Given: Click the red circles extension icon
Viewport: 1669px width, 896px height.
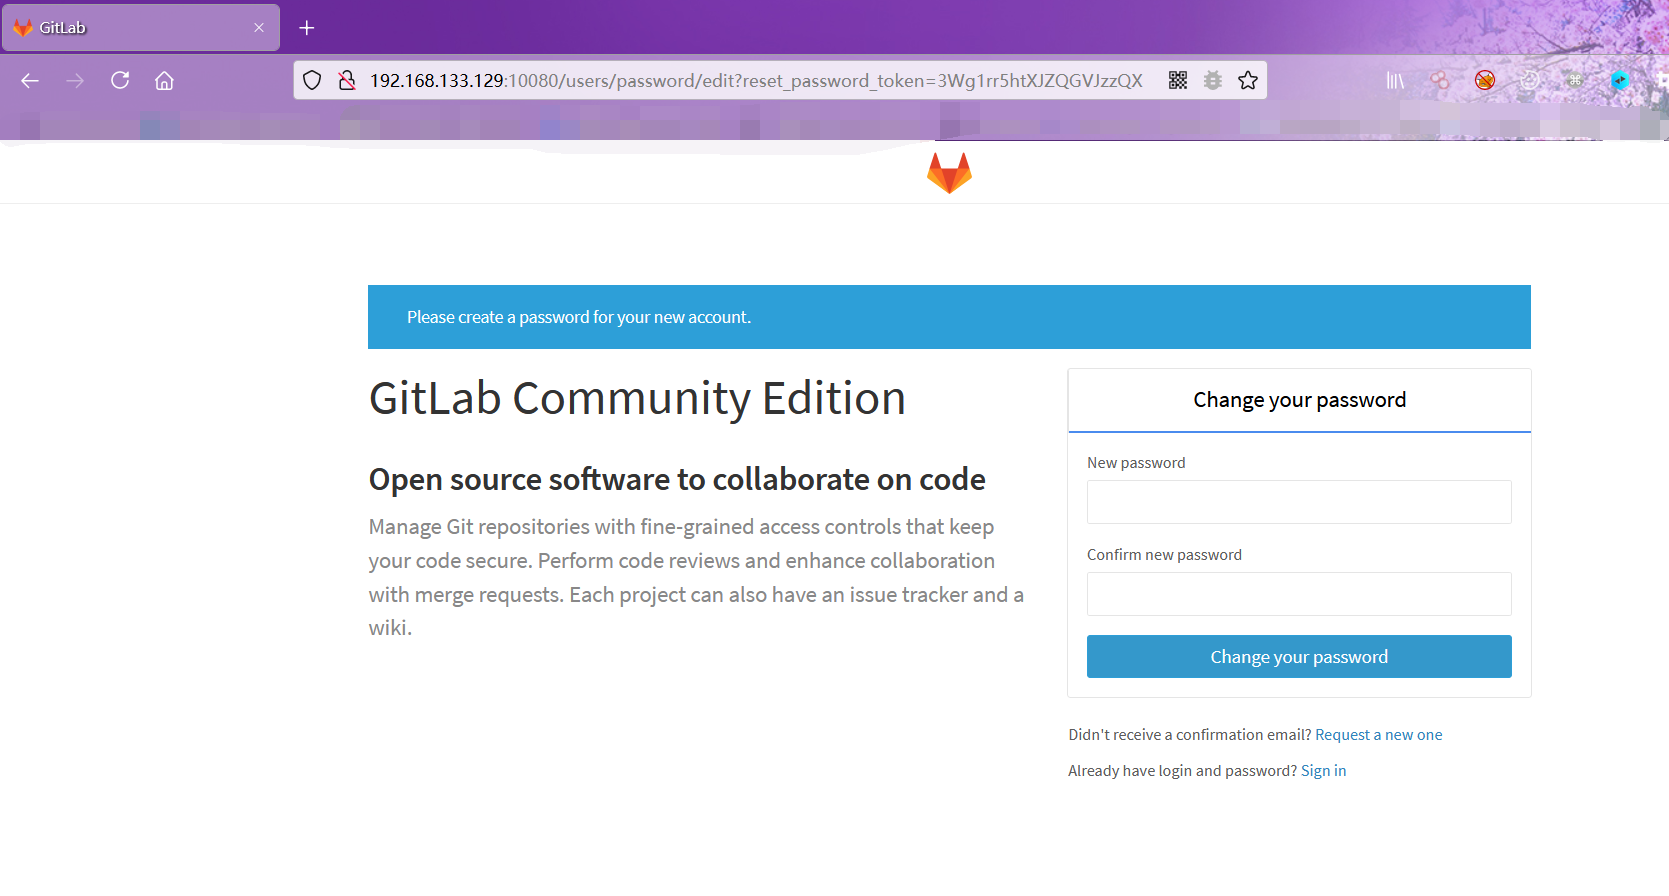Looking at the screenshot, I should [1440, 81].
